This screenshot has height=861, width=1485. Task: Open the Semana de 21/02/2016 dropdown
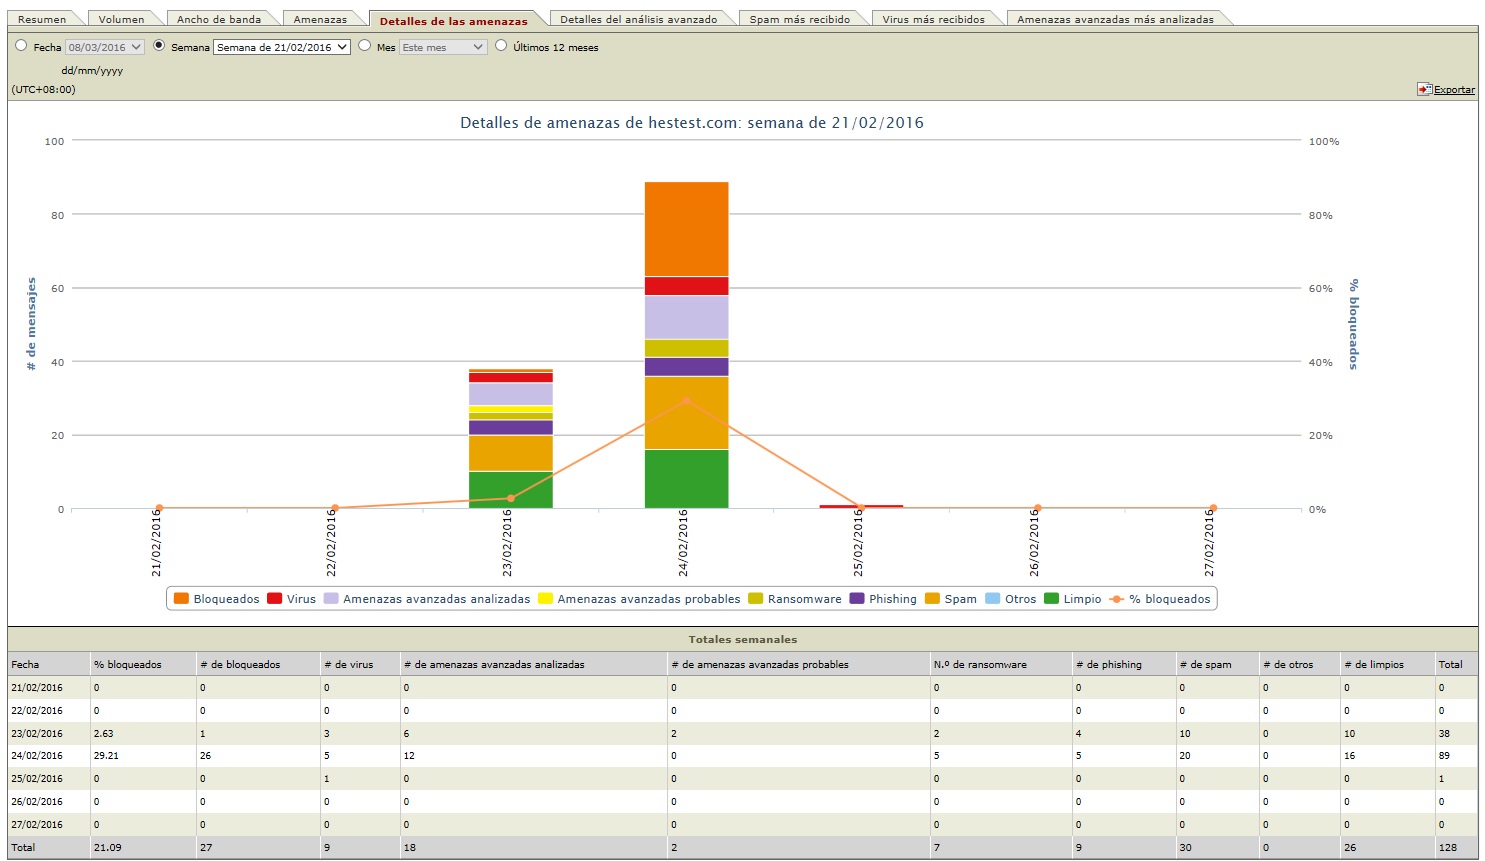(282, 47)
